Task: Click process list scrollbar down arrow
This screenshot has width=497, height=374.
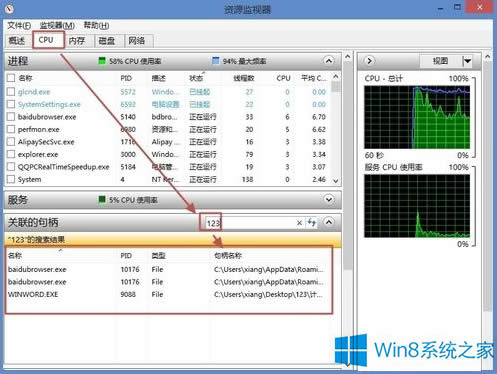Action: tap(336, 181)
